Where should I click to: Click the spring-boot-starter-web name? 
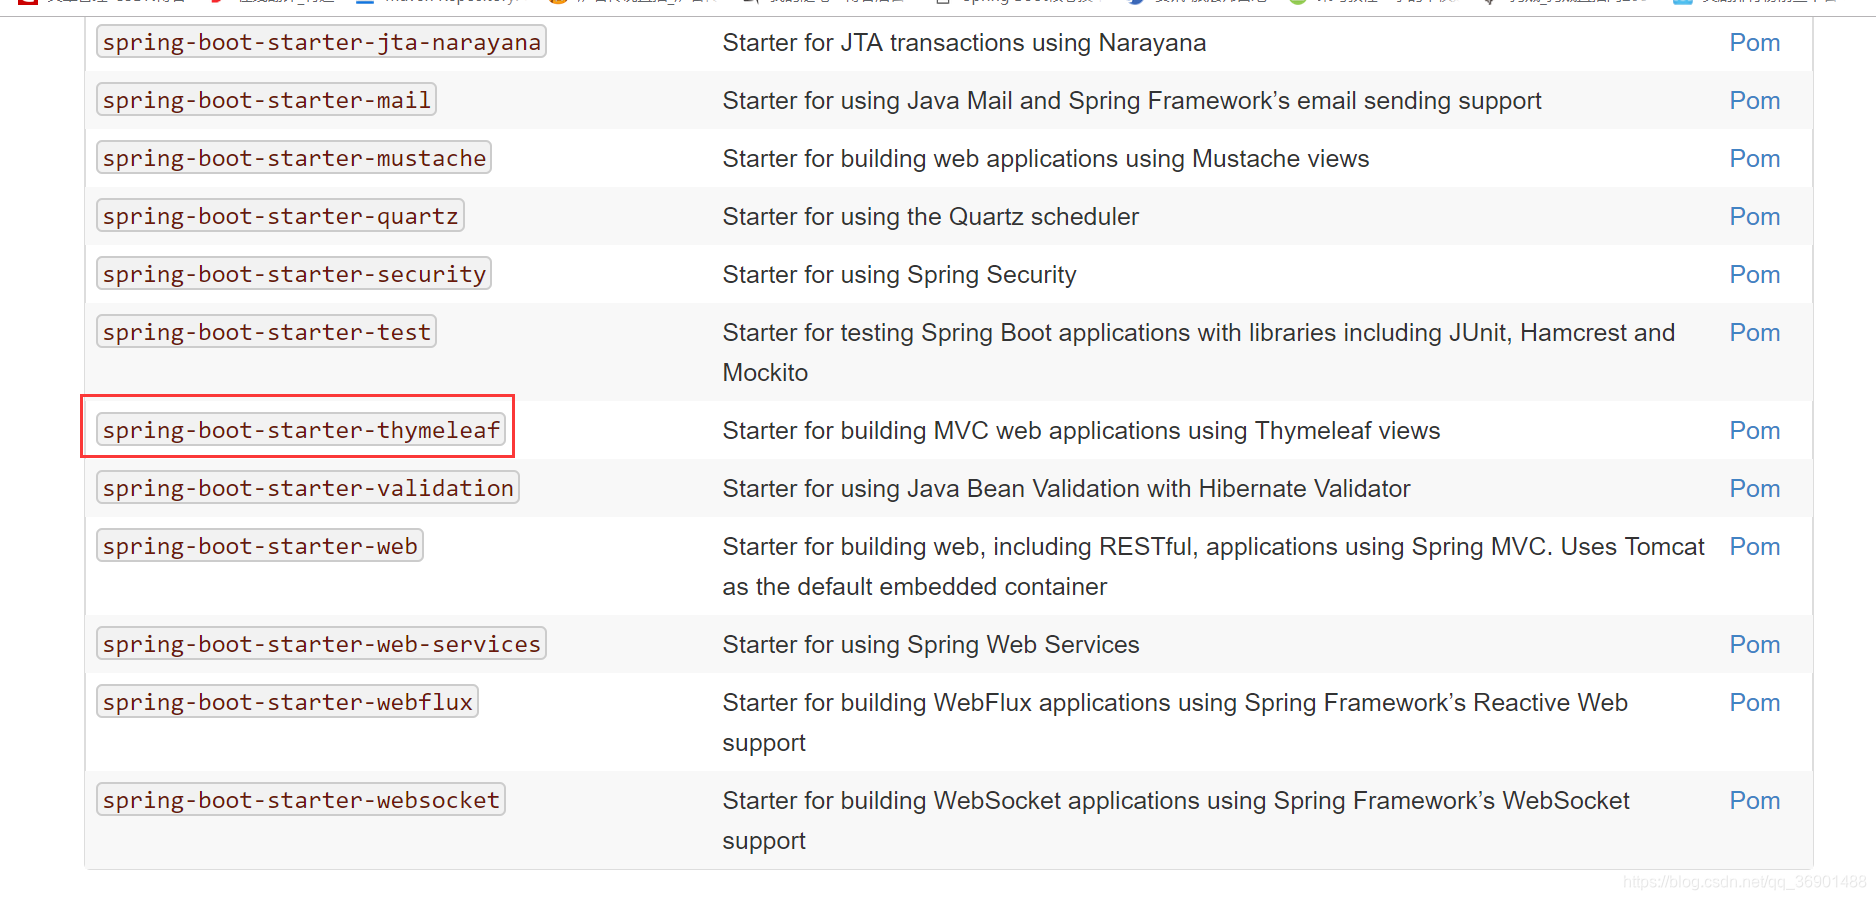coord(260,546)
